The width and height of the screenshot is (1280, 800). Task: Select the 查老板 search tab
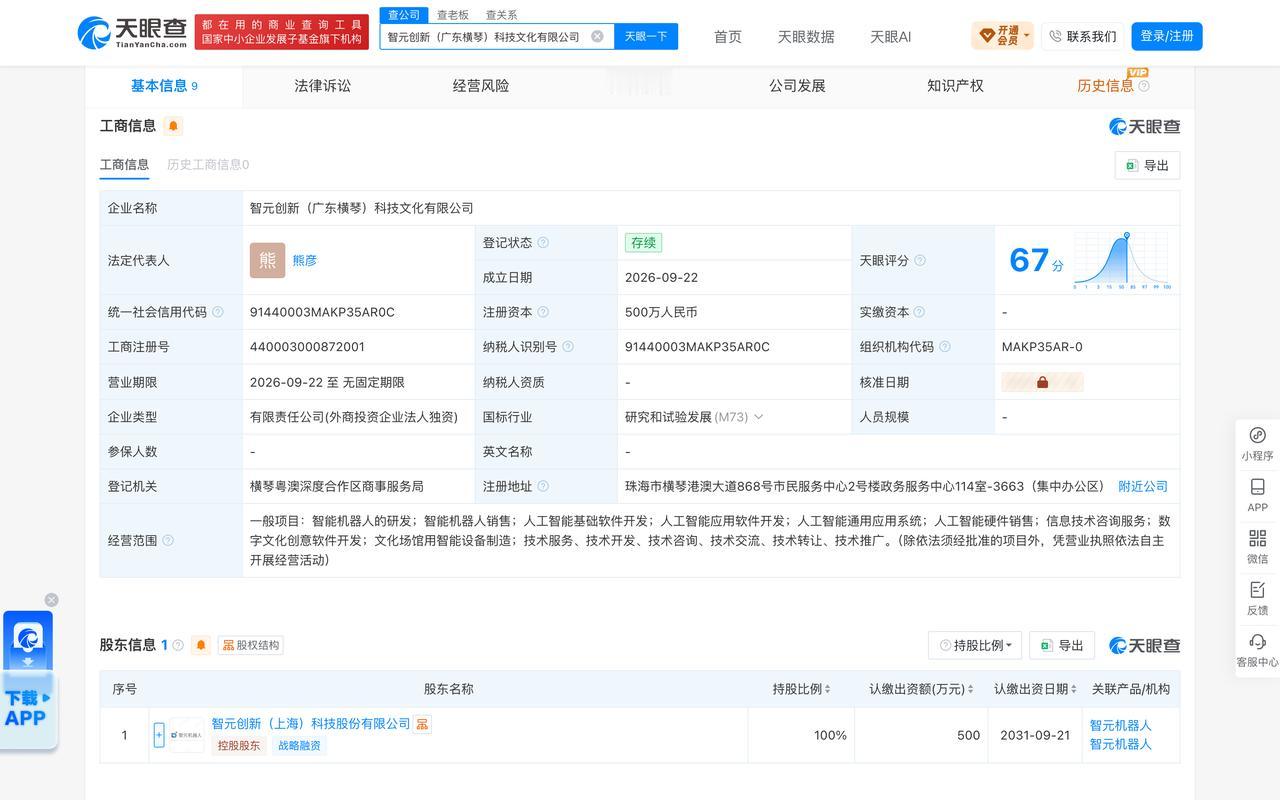453,15
